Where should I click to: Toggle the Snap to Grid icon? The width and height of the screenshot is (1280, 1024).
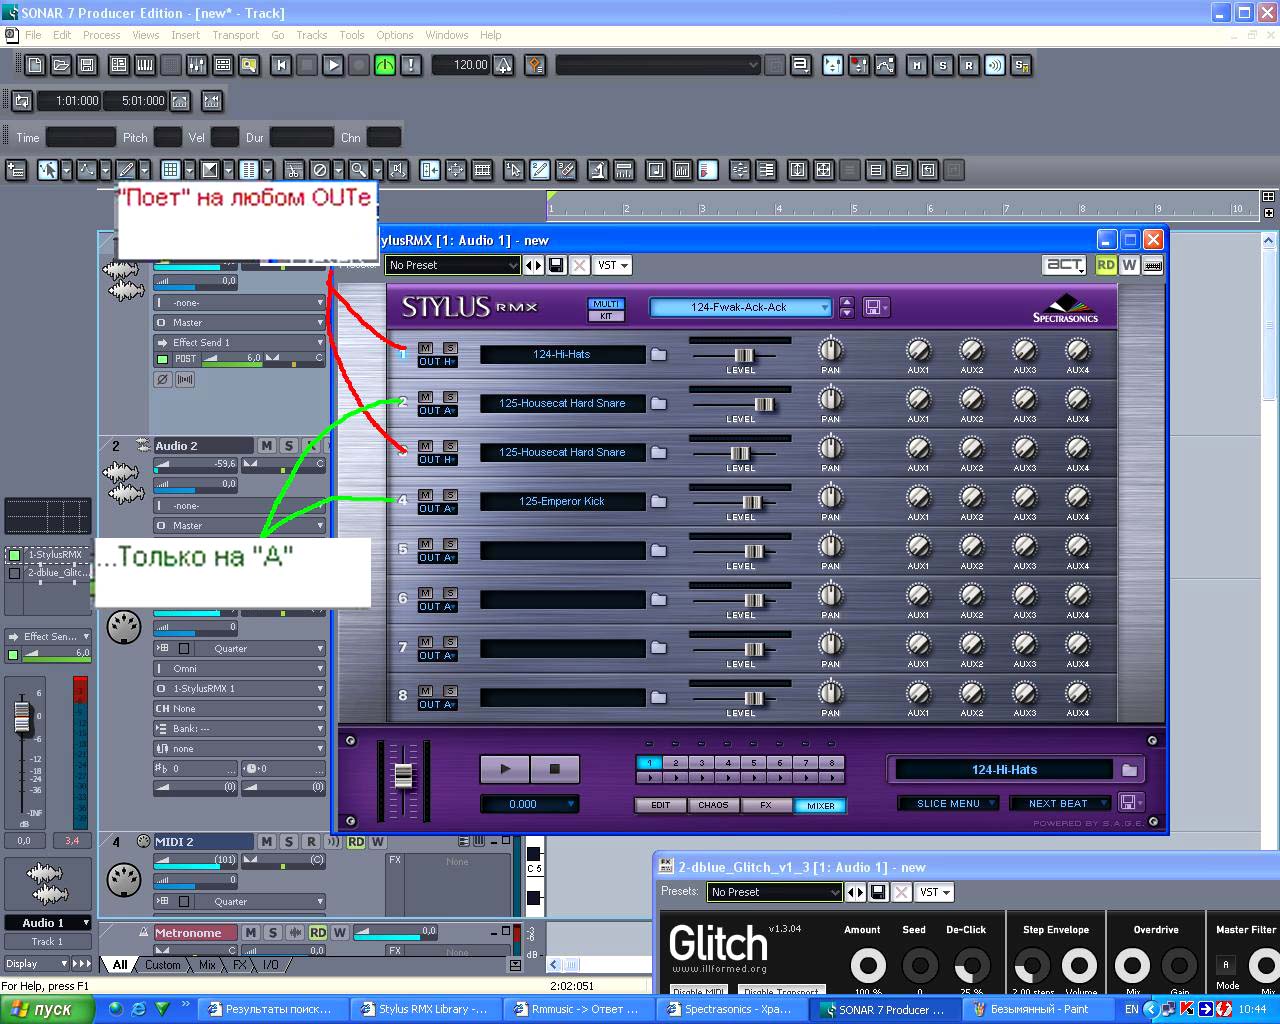(170, 170)
